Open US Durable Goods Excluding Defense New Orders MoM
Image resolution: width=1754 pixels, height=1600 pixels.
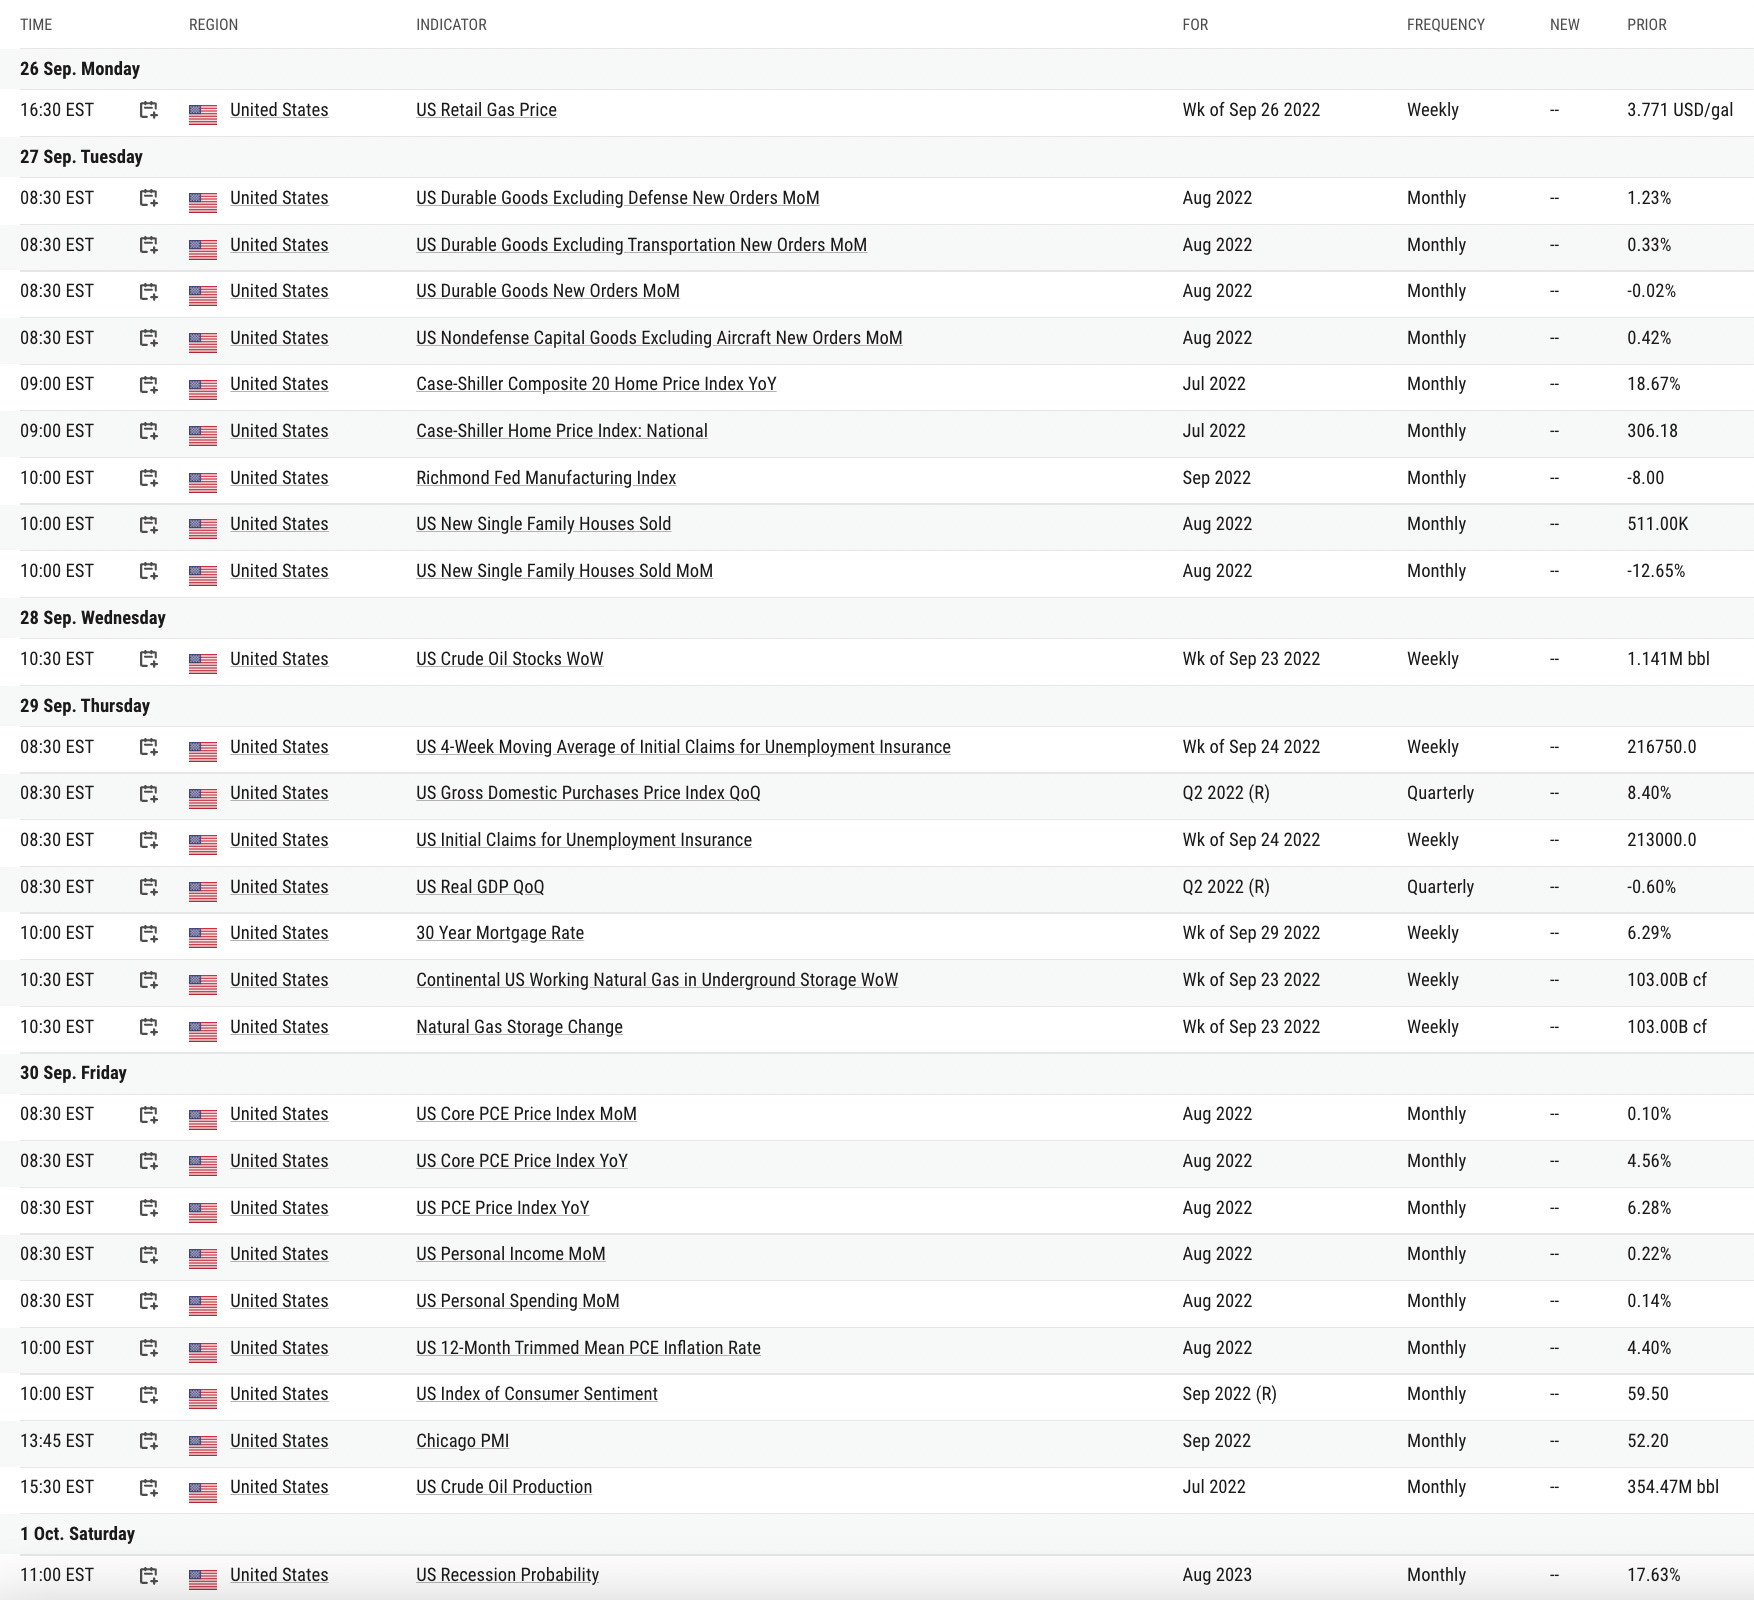pyautogui.click(x=618, y=198)
